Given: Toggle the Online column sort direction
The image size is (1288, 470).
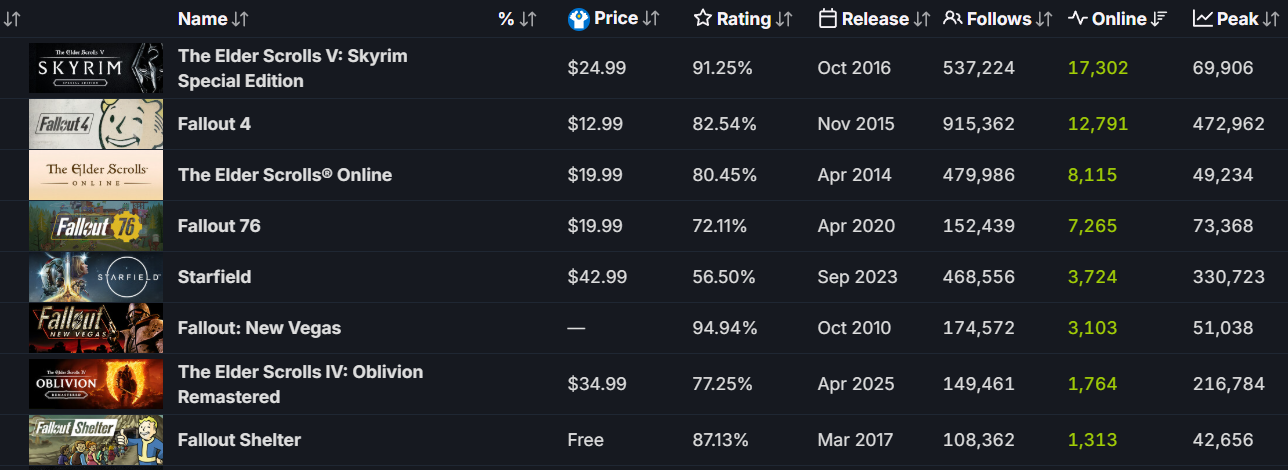Looking at the screenshot, I should [x=1160, y=19].
